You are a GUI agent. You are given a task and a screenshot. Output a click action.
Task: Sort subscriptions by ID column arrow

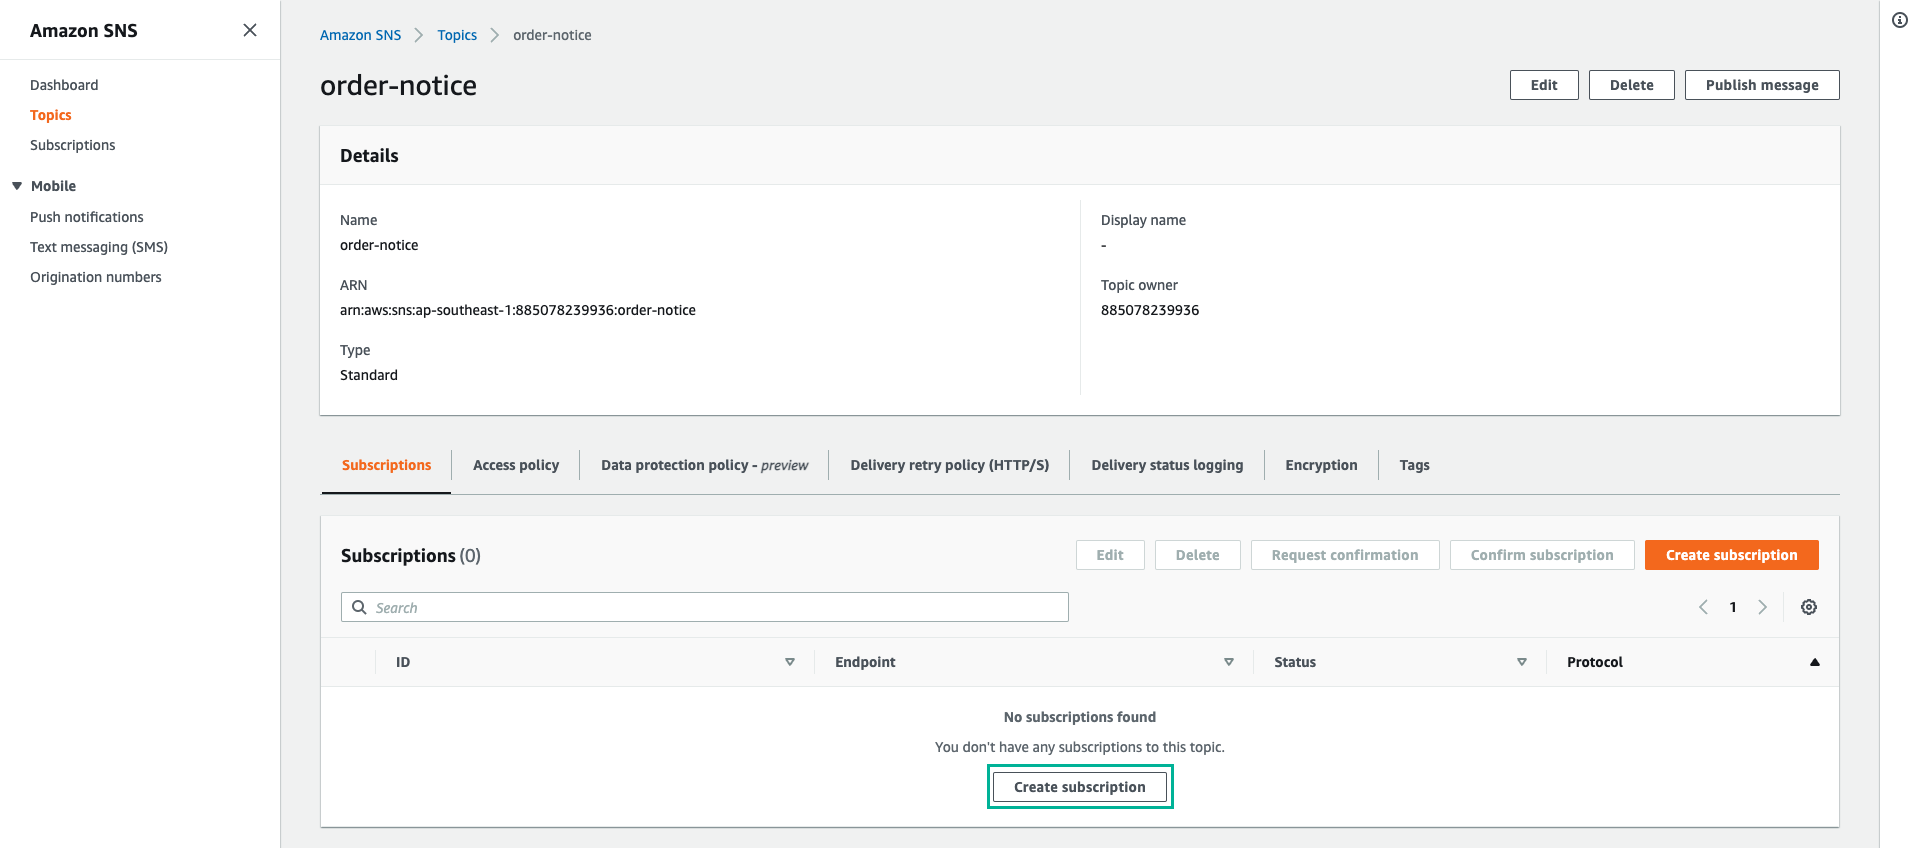click(790, 662)
